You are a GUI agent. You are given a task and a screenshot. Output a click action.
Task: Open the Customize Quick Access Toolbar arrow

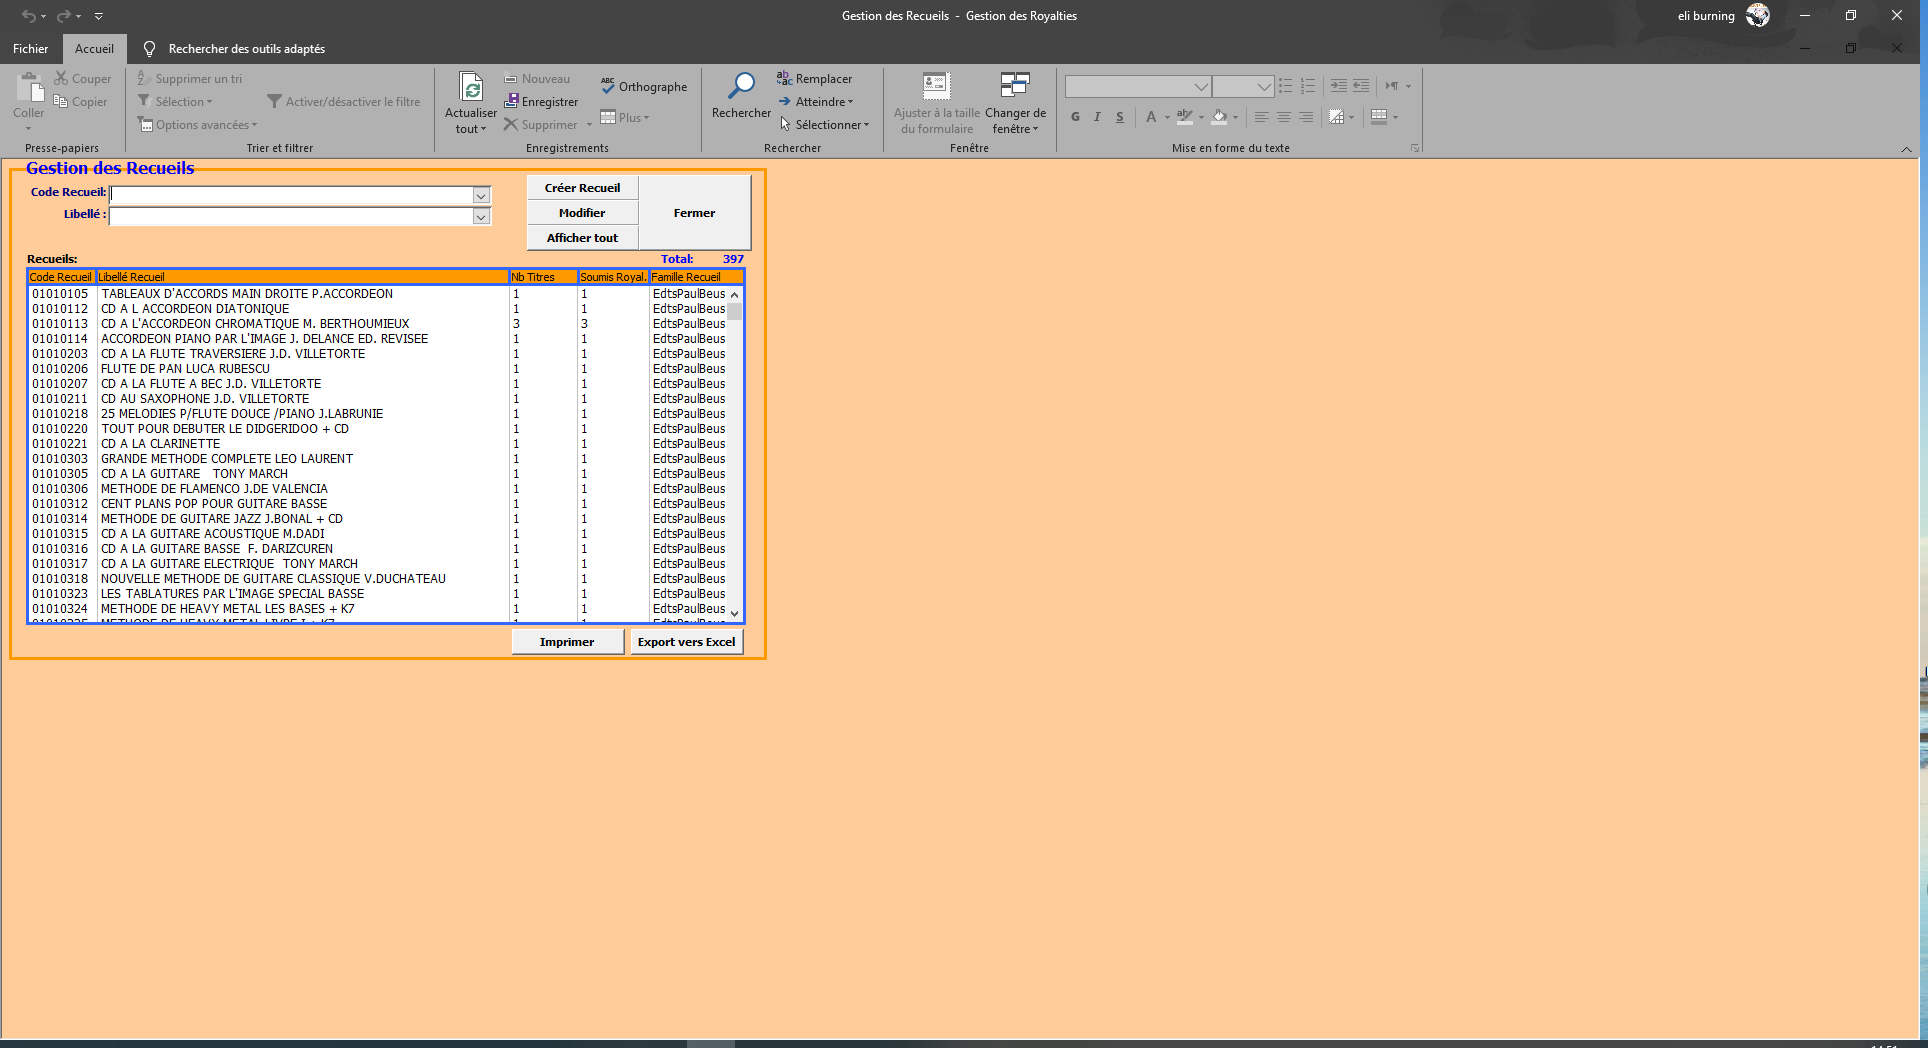[99, 16]
